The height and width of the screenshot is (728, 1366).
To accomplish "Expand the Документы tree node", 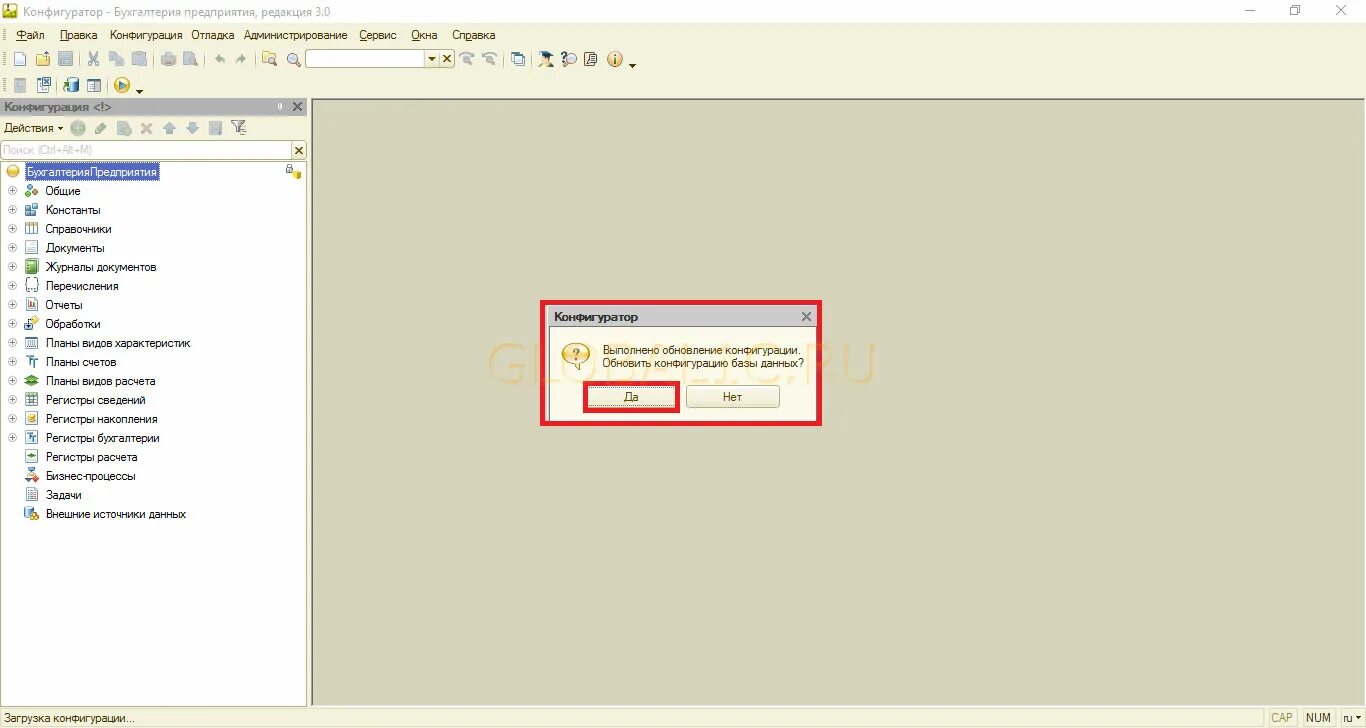I will 13,248.
